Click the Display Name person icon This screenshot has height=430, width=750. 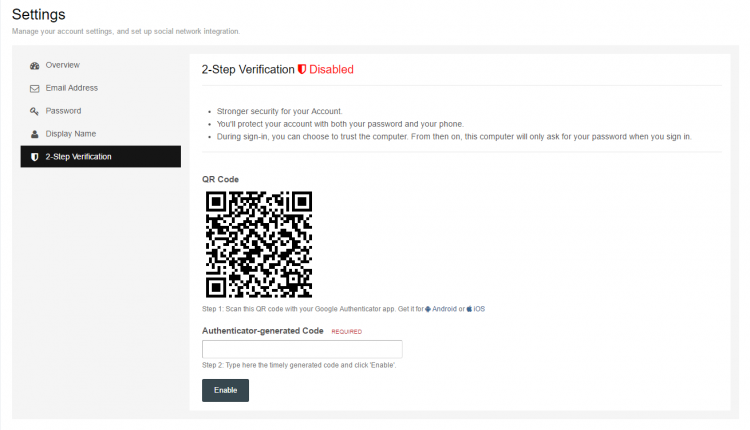(x=34, y=134)
